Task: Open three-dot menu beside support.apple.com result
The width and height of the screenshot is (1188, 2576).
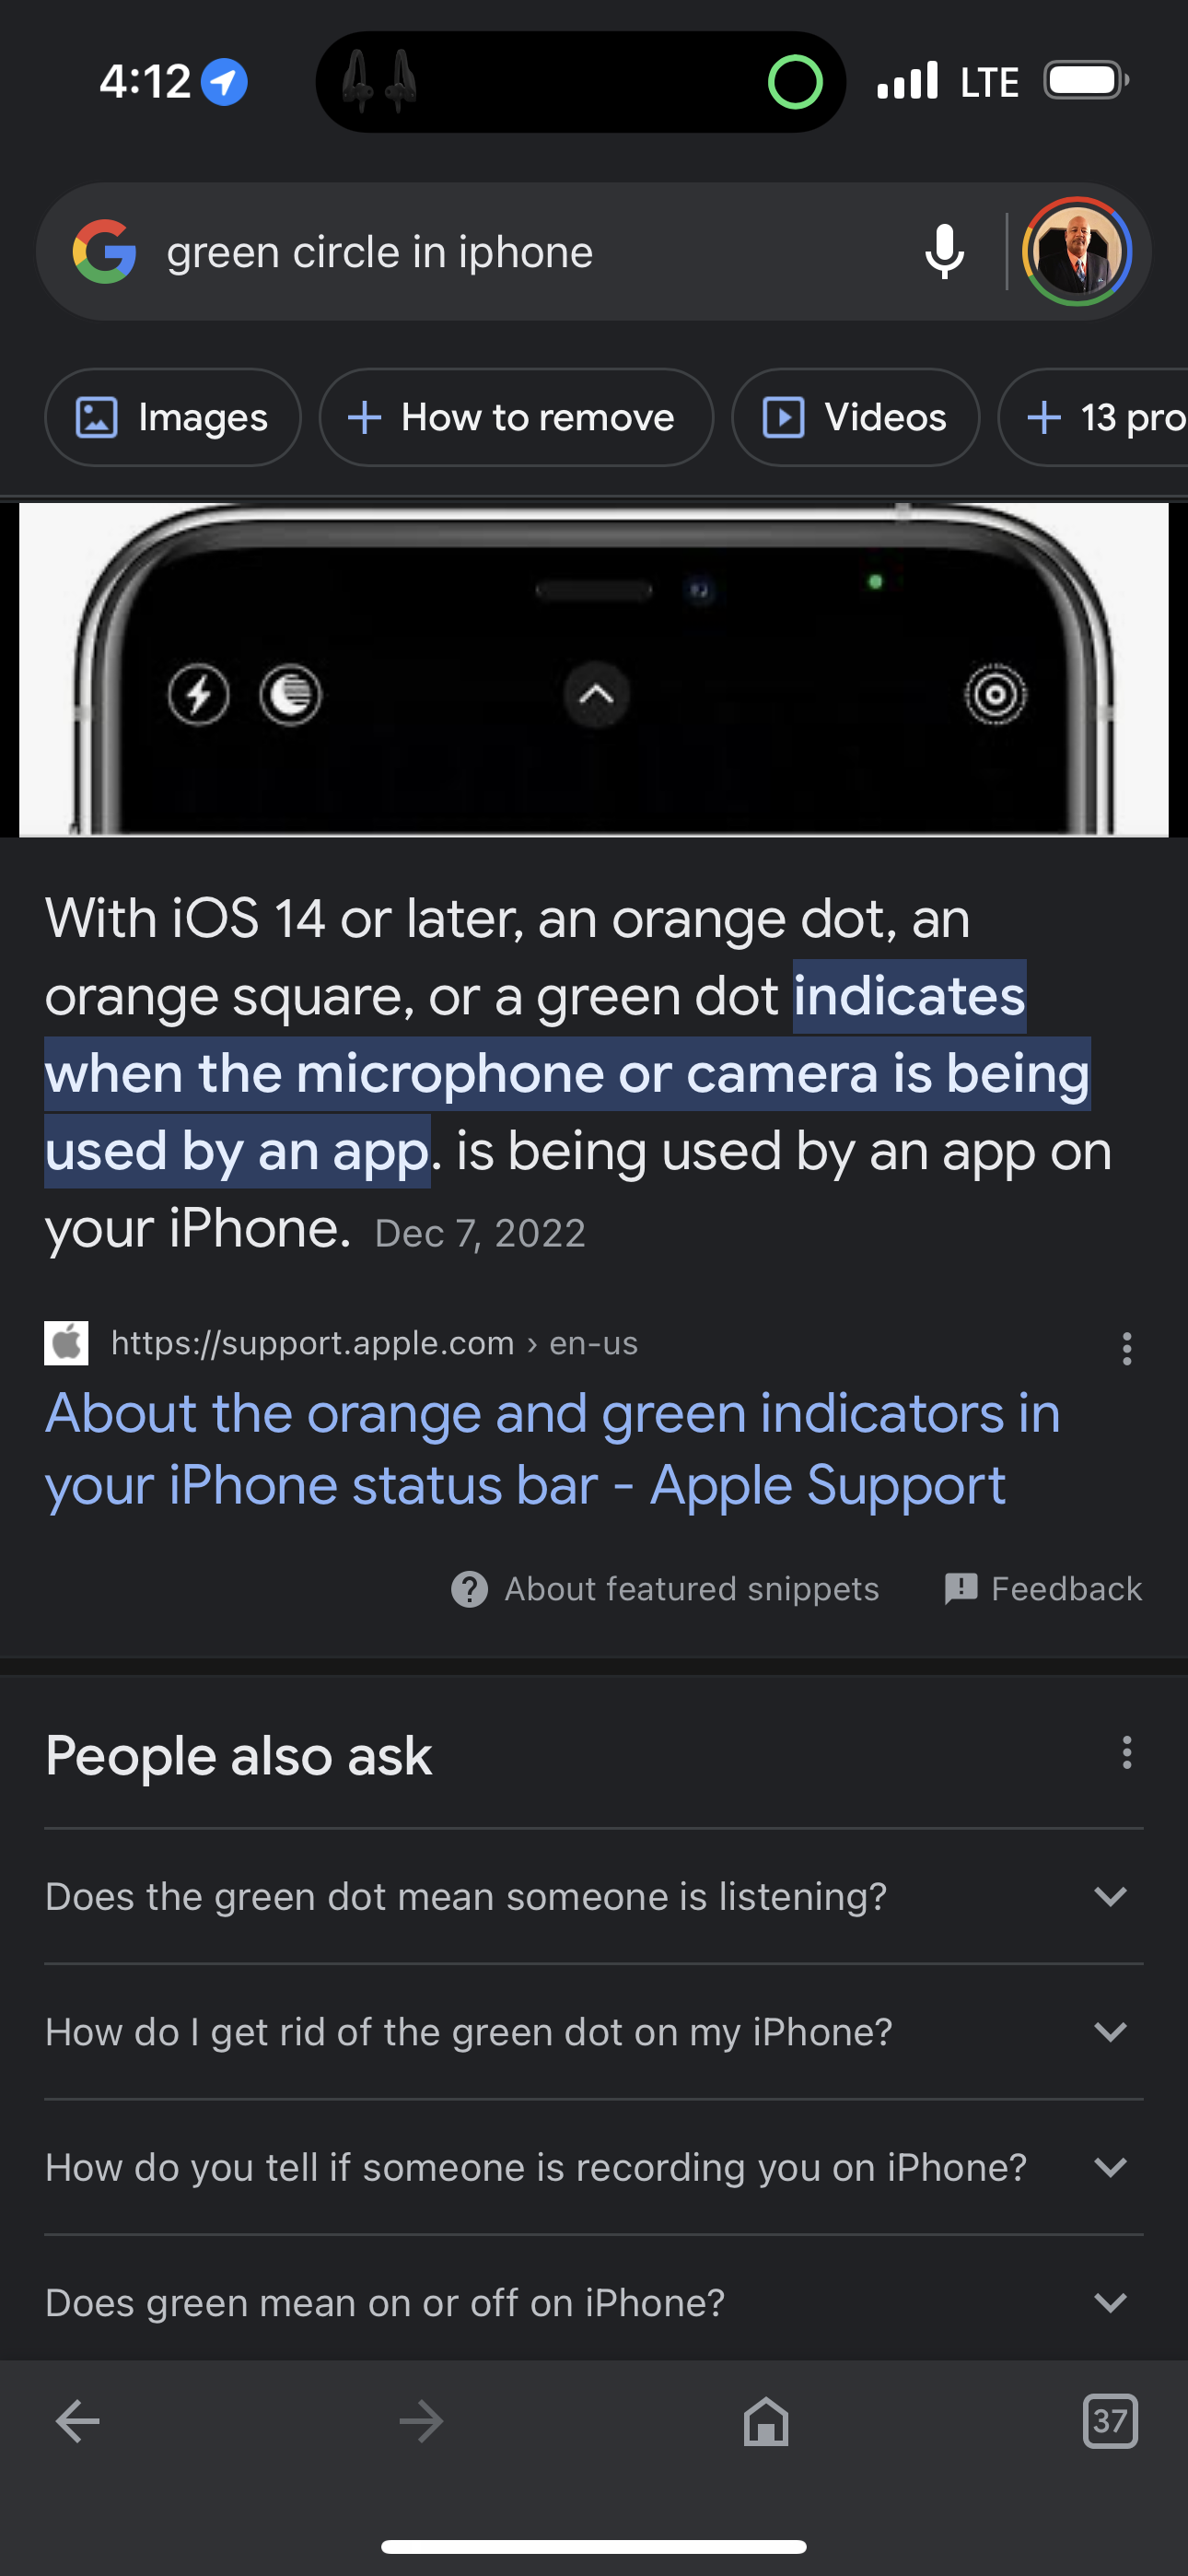Action: click(x=1127, y=1348)
